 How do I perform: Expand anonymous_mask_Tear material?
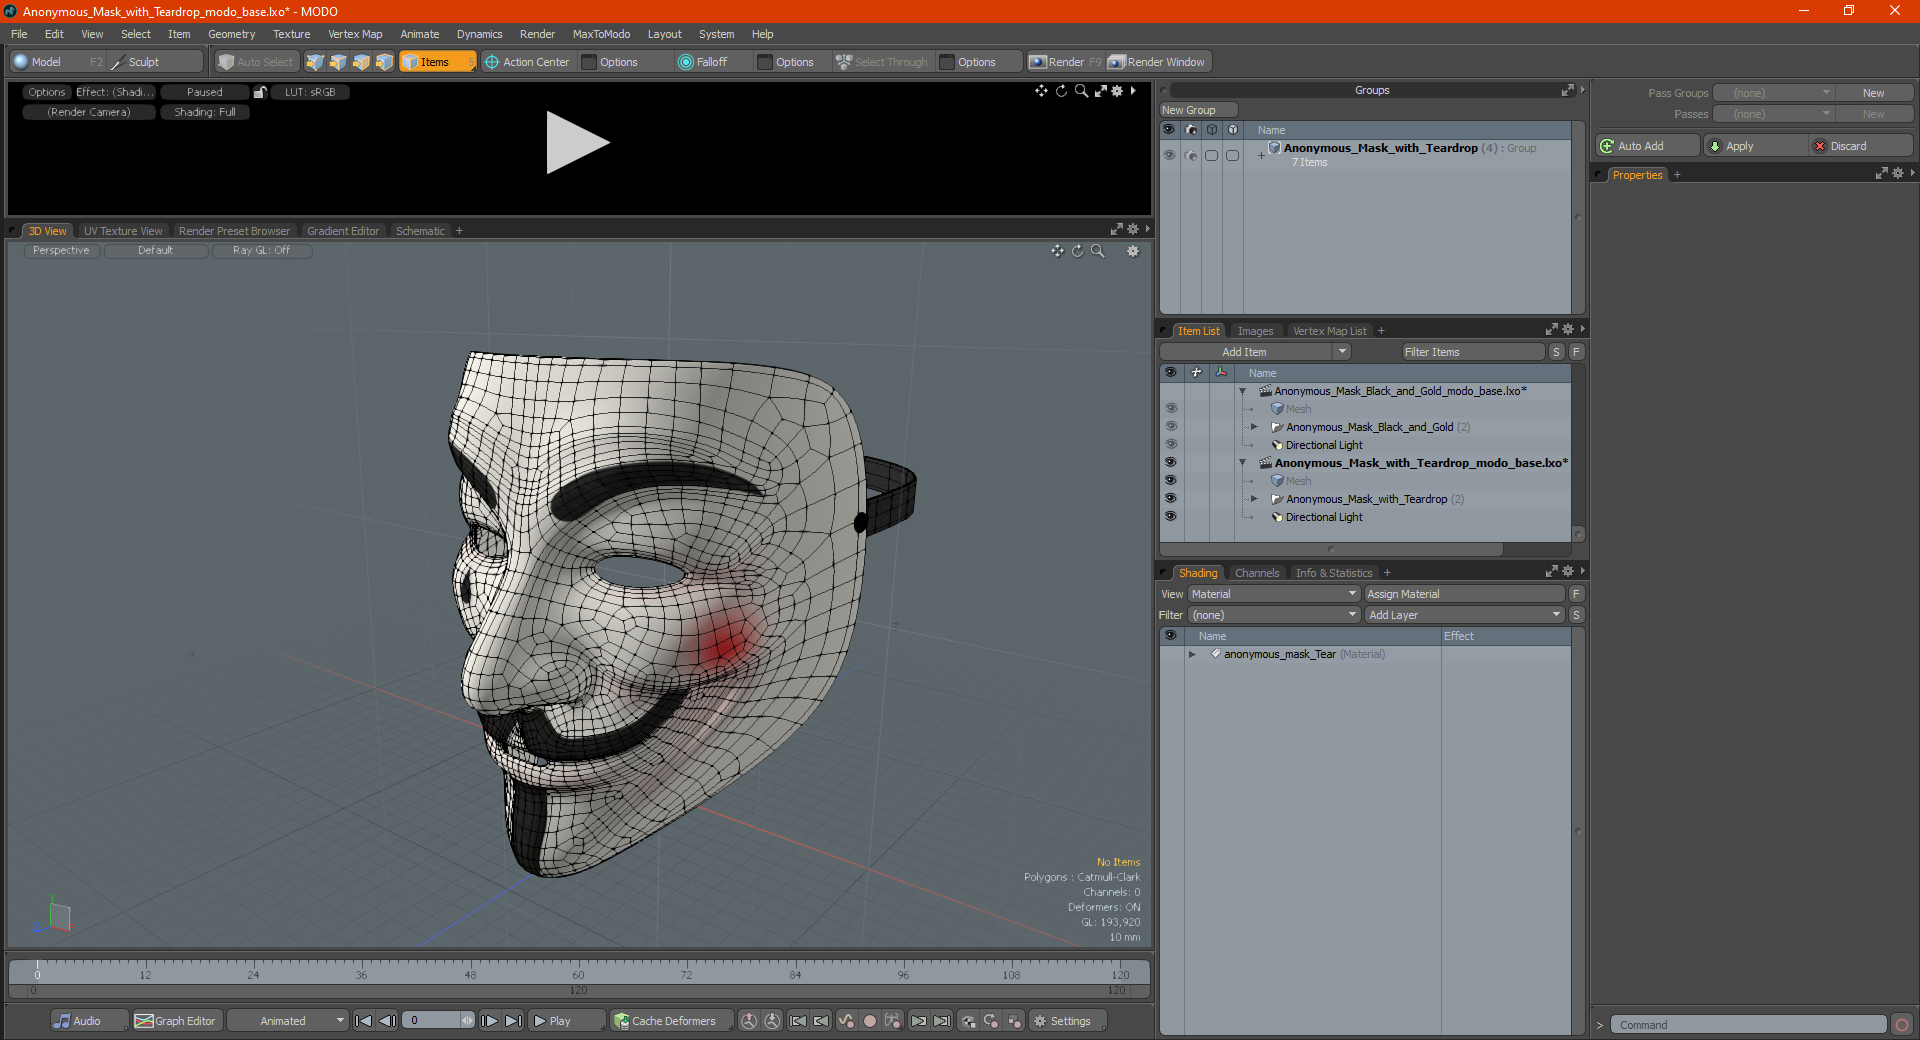pos(1192,654)
